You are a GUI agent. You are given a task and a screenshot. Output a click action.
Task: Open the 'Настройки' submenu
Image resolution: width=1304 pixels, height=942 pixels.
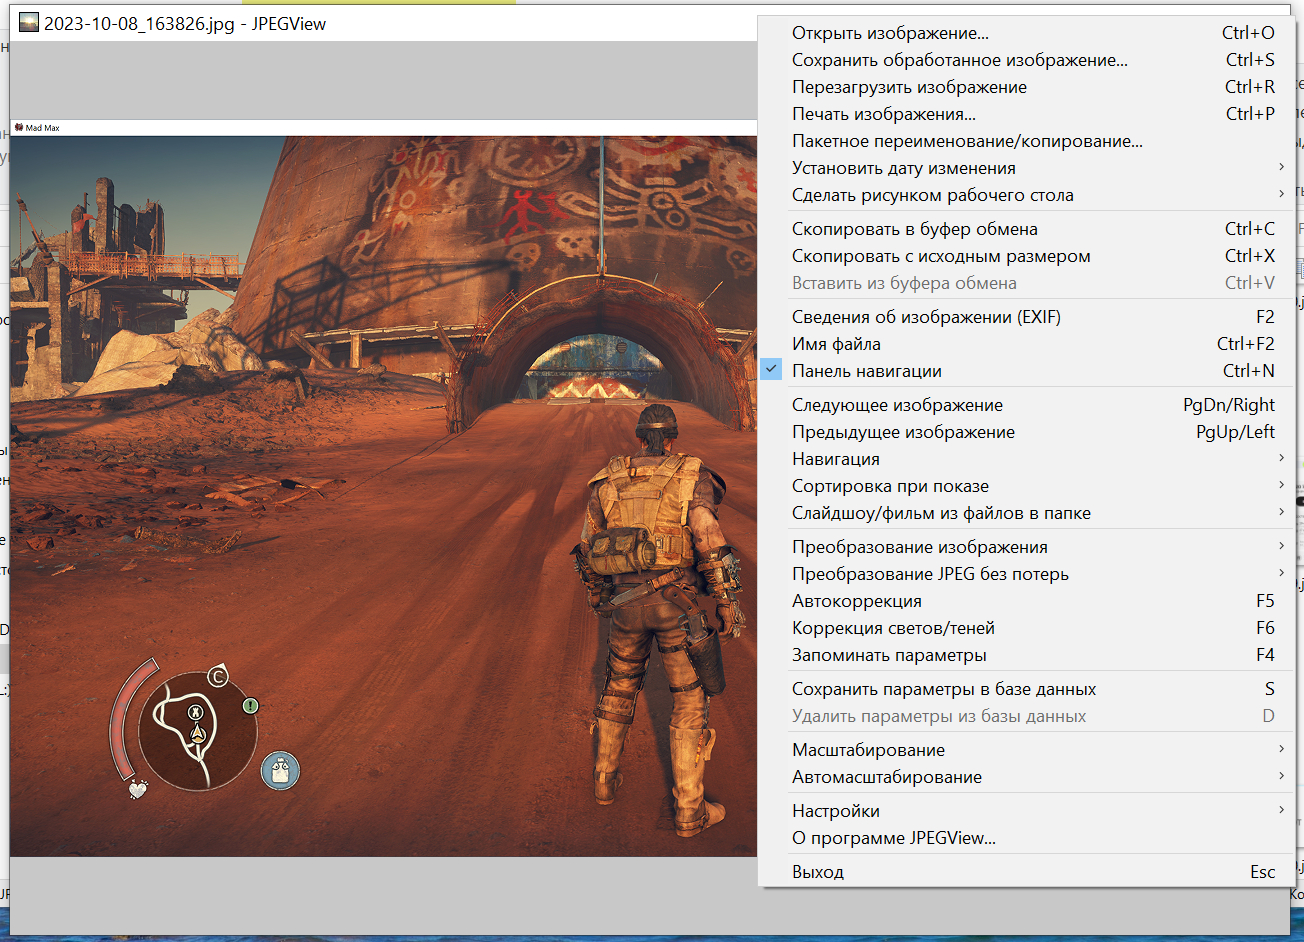(1024, 811)
